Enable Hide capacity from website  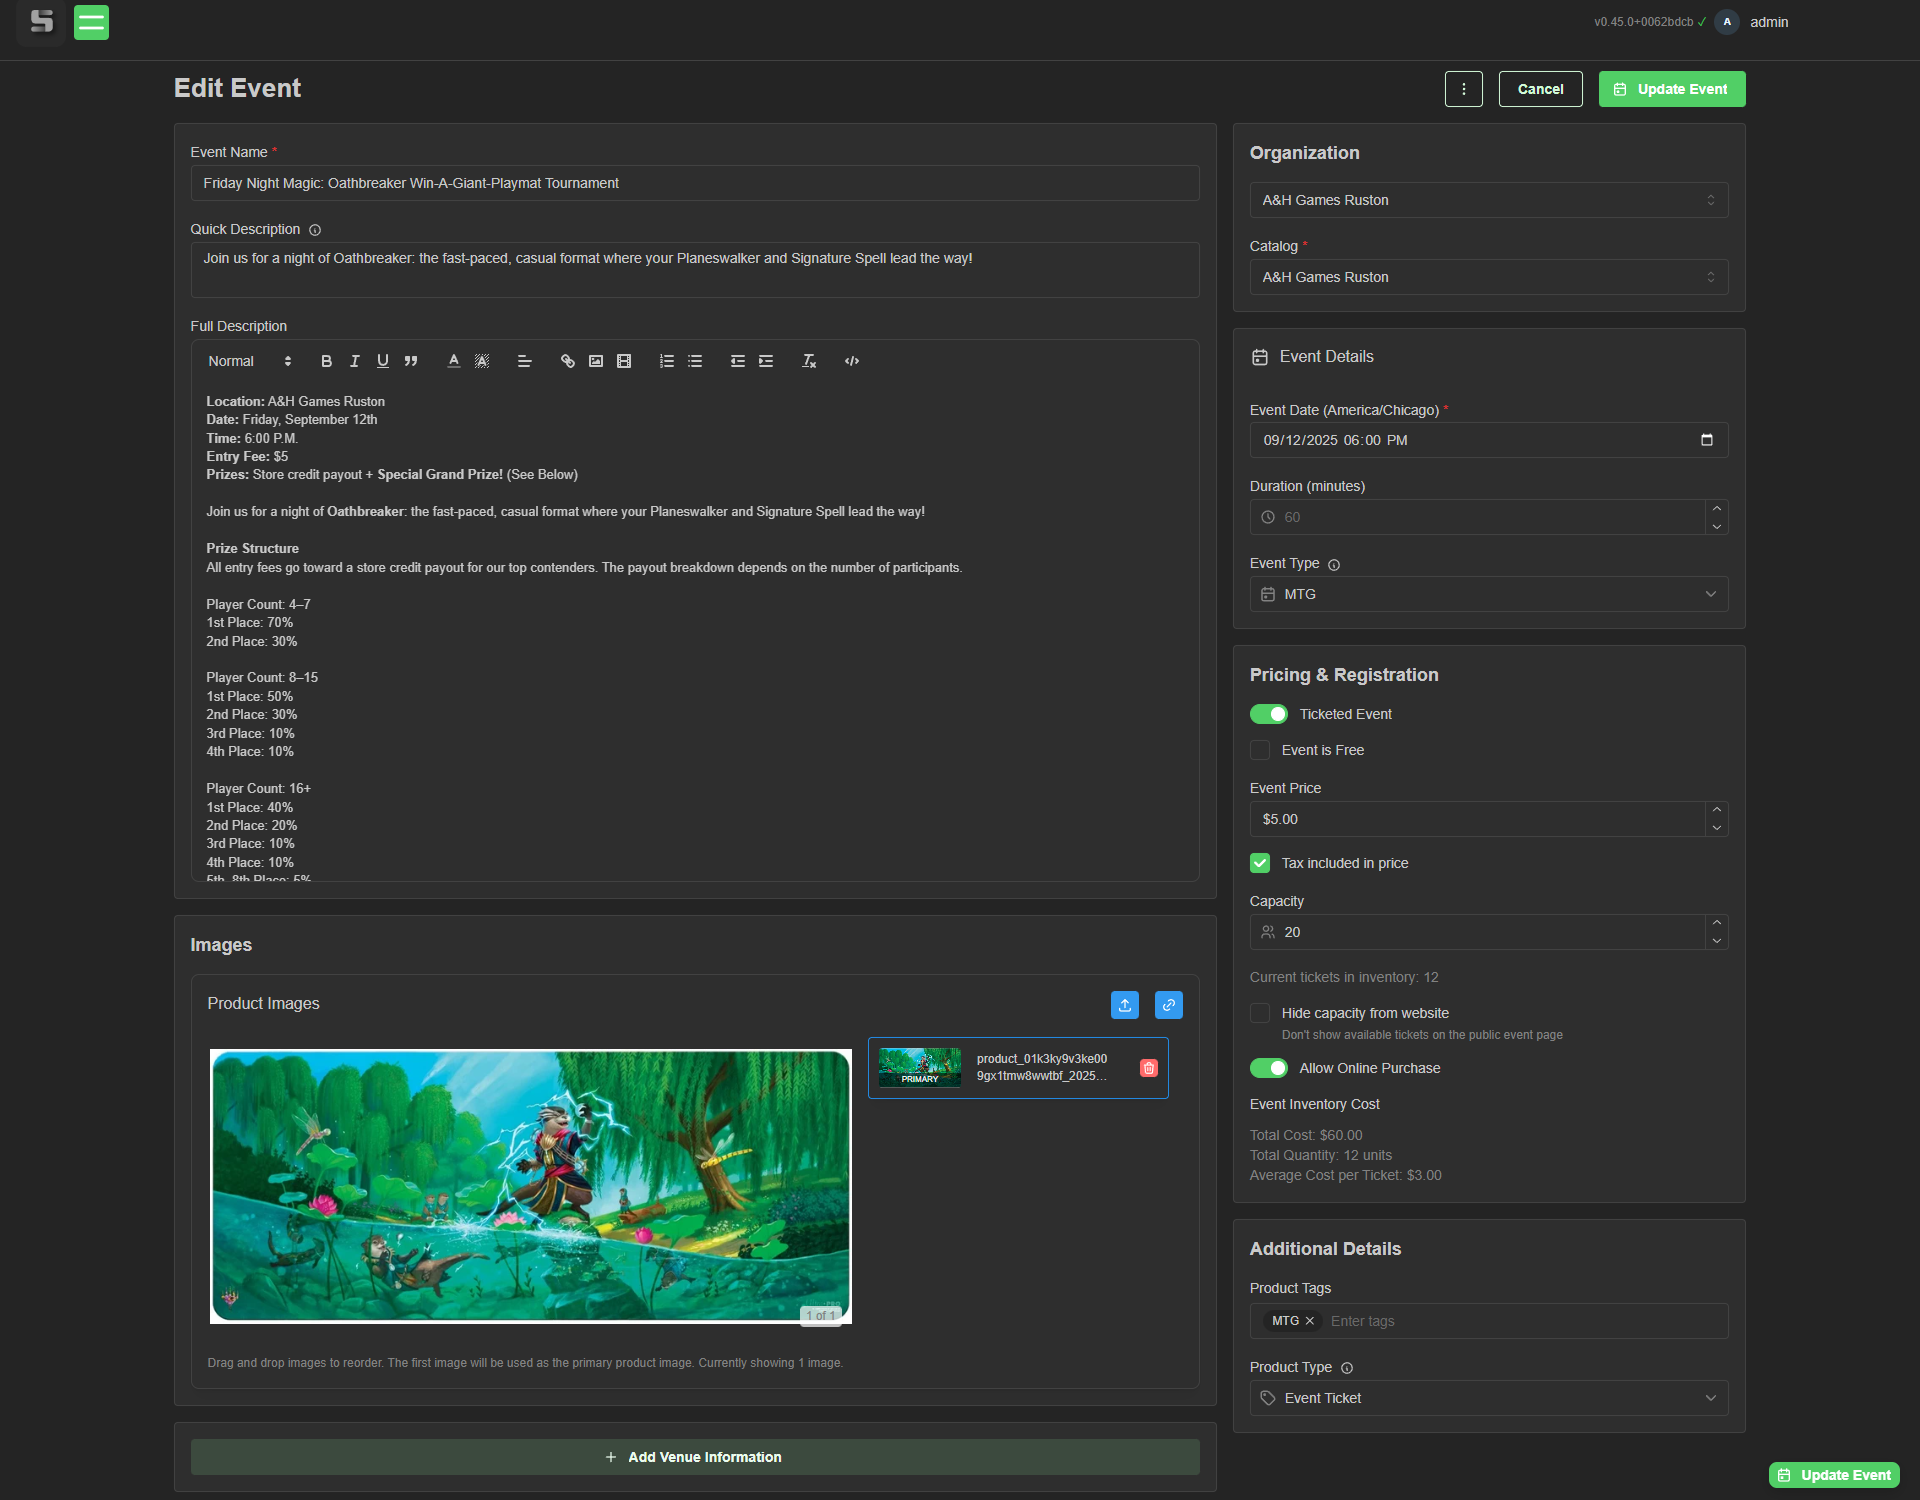[x=1259, y=1013]
